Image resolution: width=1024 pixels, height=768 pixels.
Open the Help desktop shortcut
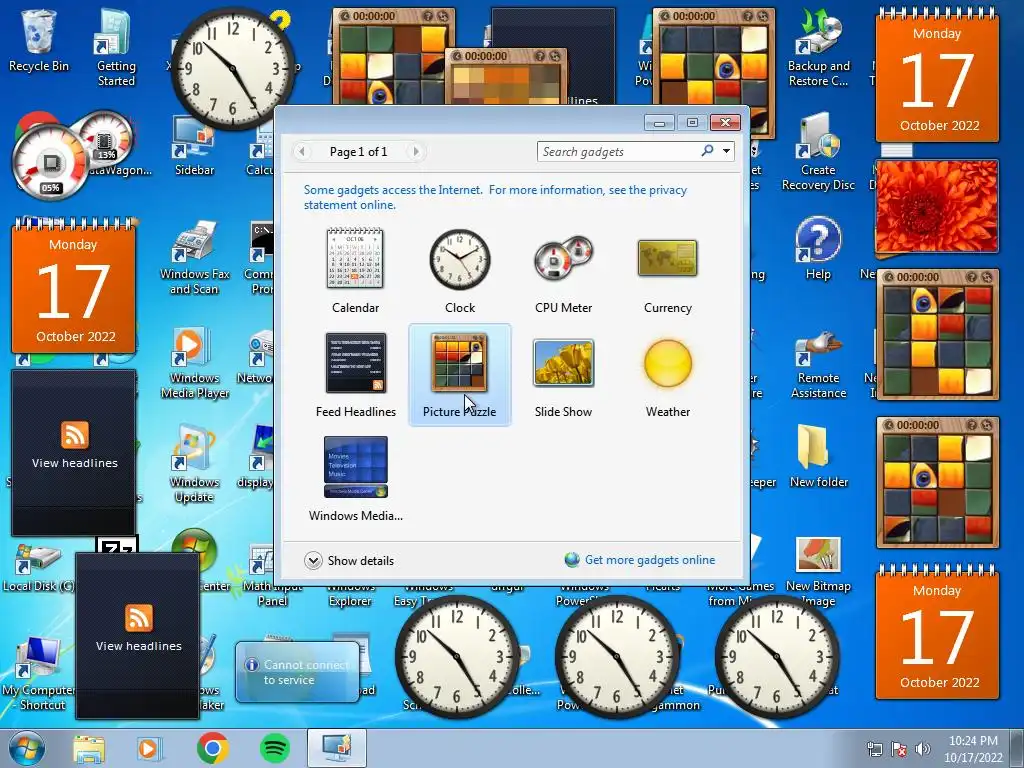[818, 248]
